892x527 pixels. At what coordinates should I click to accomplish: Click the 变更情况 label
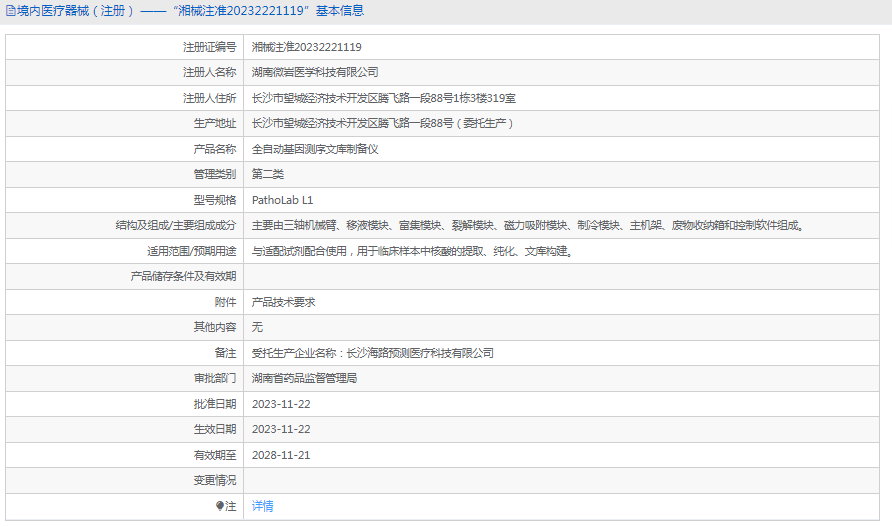(x=214, y=480)
